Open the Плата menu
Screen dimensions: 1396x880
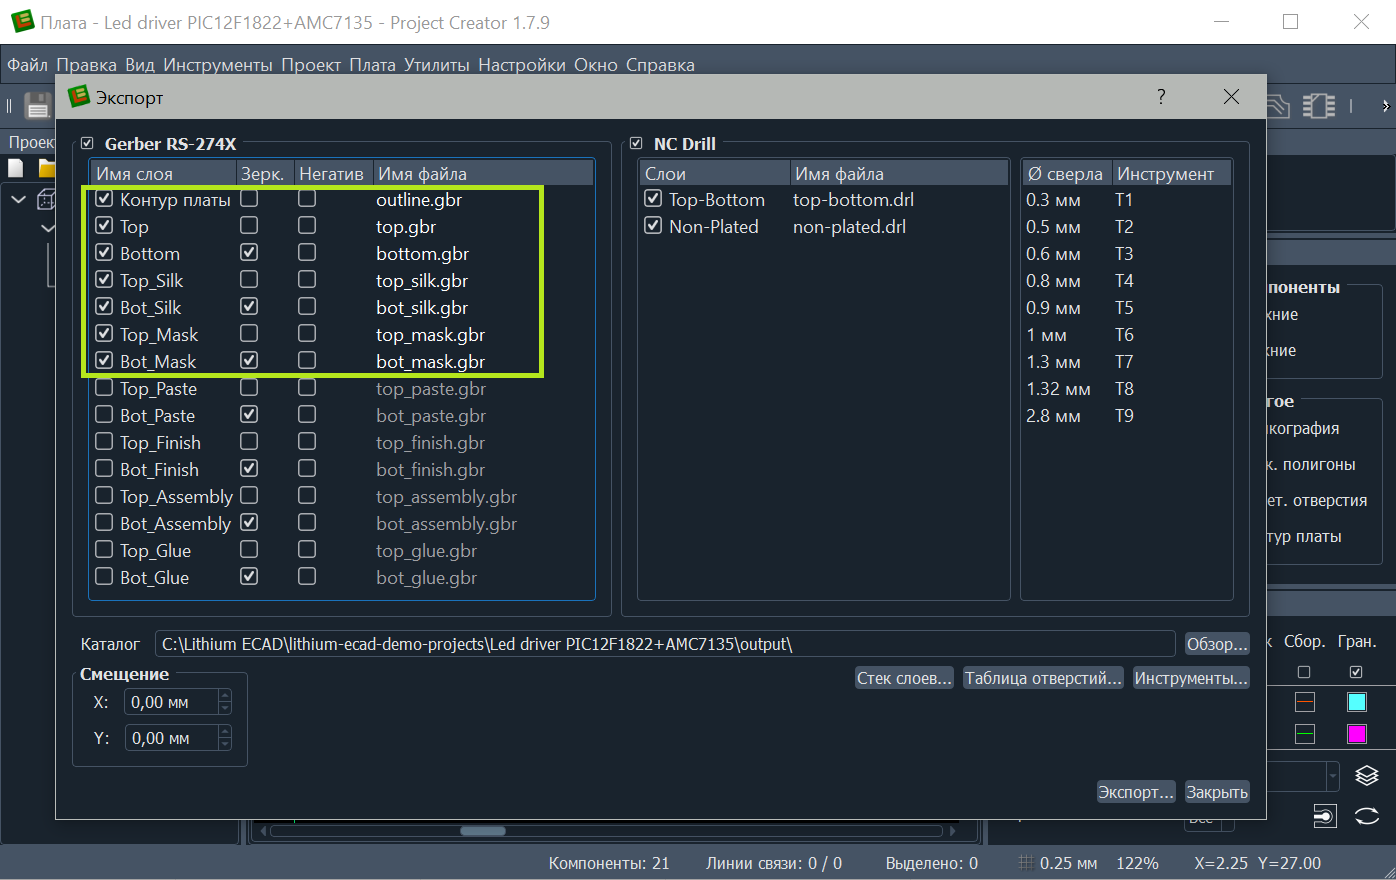point(372,65)
